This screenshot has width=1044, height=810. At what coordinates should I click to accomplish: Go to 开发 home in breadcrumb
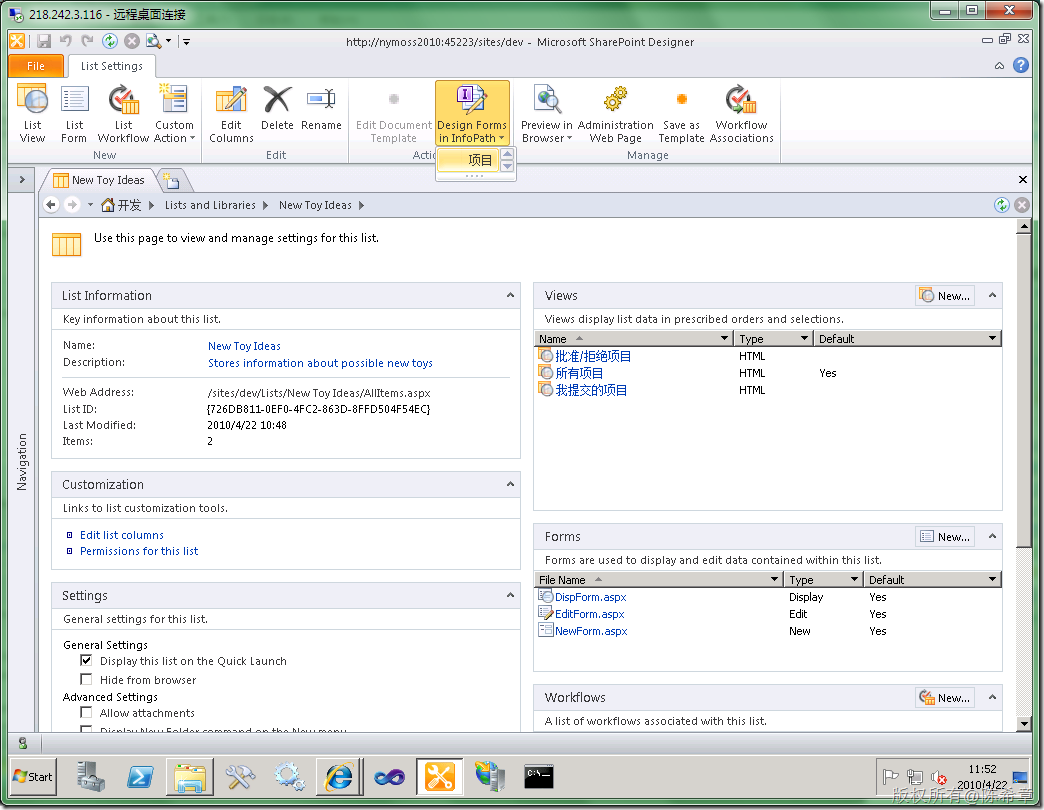coord(122,205)
